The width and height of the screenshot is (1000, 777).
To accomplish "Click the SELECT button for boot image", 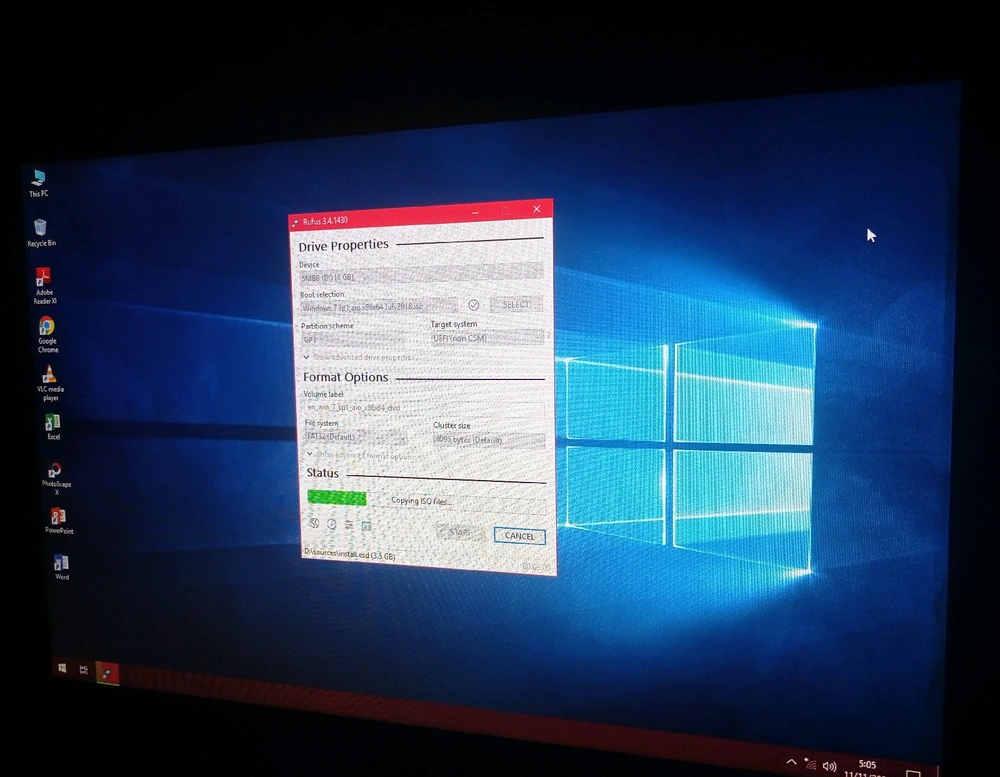I will point(516,304).
